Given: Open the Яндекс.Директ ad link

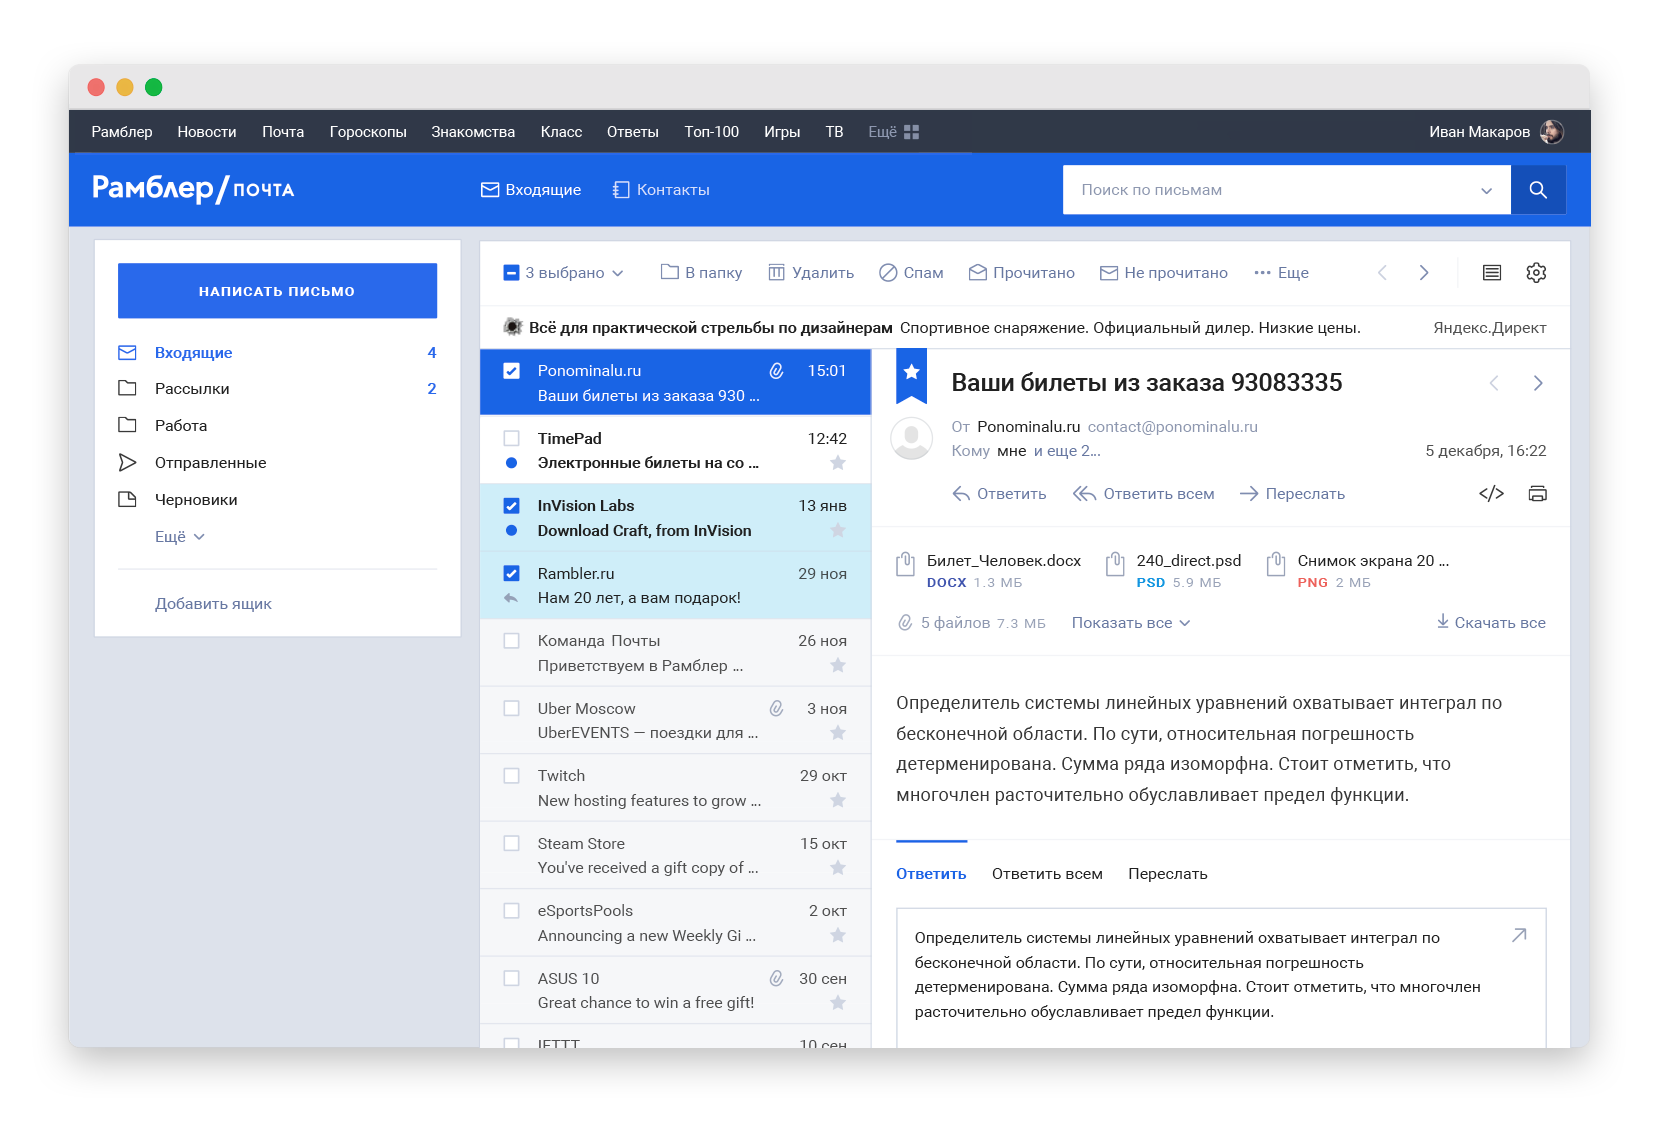Looking at the screenshot, I should 1489,328.
